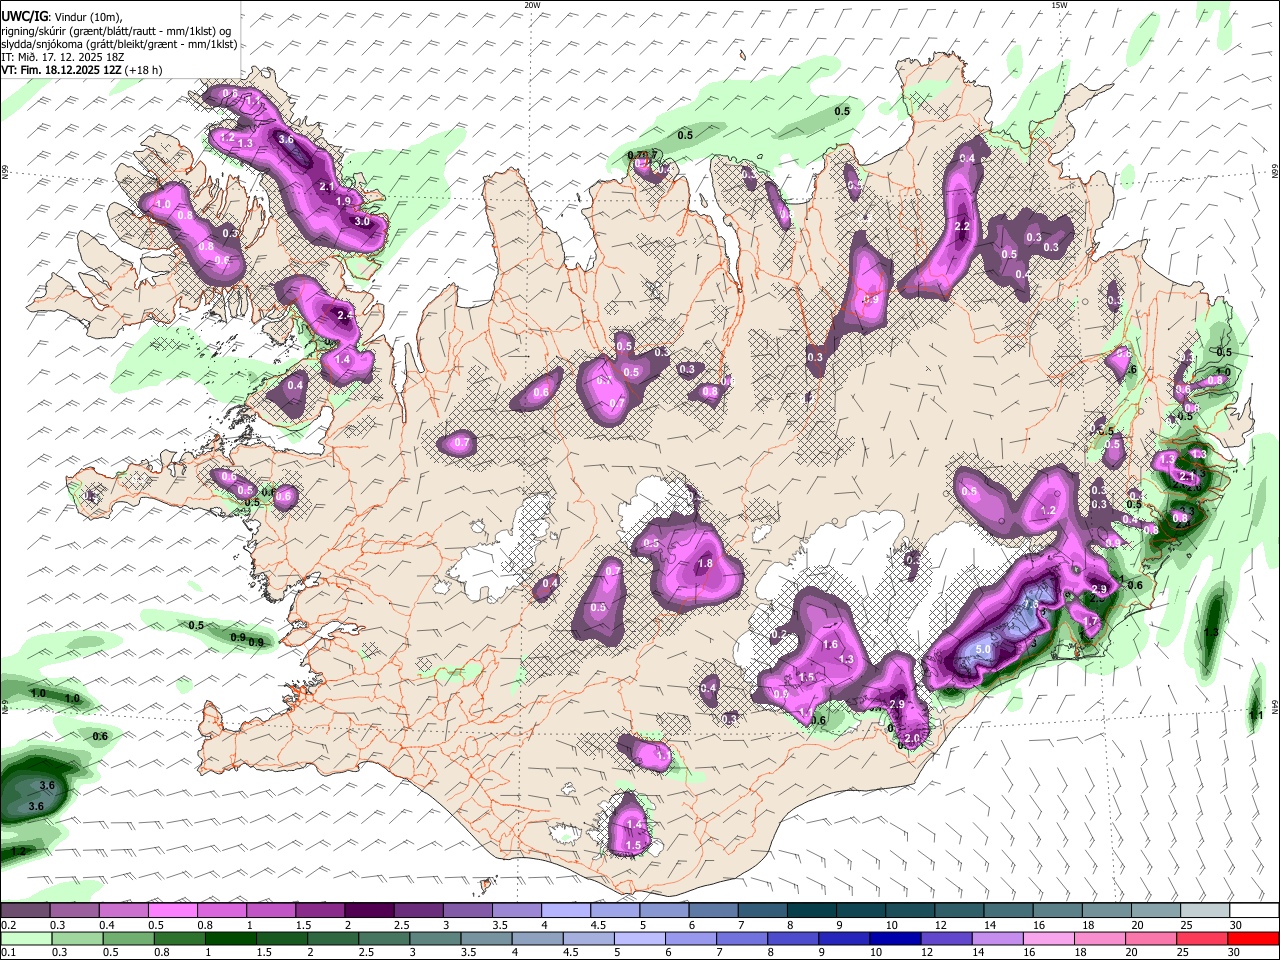Click dark mauve 0.2–0.3 swatch in upper legend
Image resolution: width=1280 pixels, height=960 pixels.
[x=25, y=910]
